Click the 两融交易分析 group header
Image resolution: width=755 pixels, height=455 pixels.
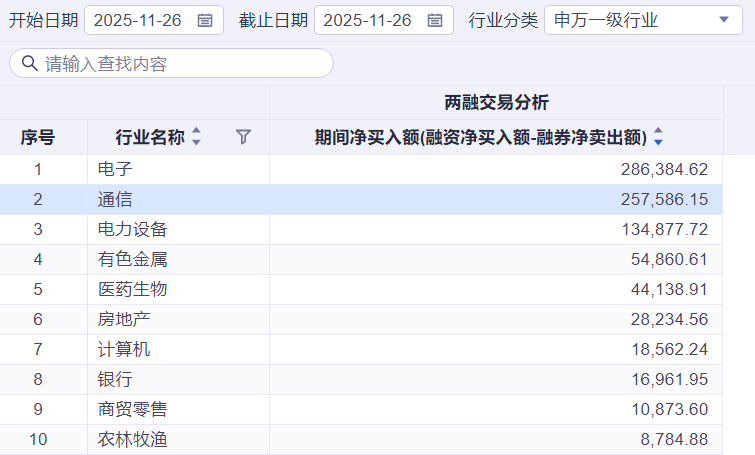(496, 103)
